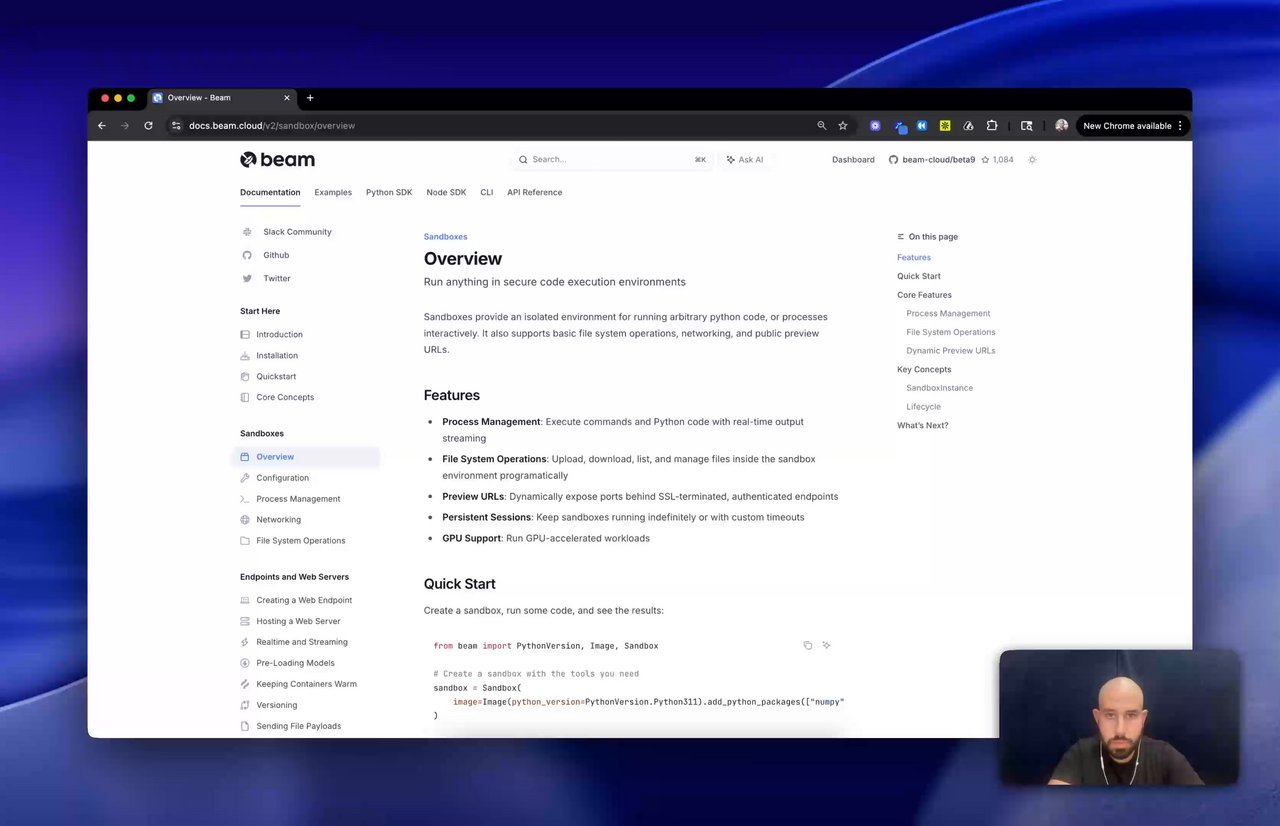Click the Core Concepts icon
This screenshot has width=1280, height=826.
(246, 397)
